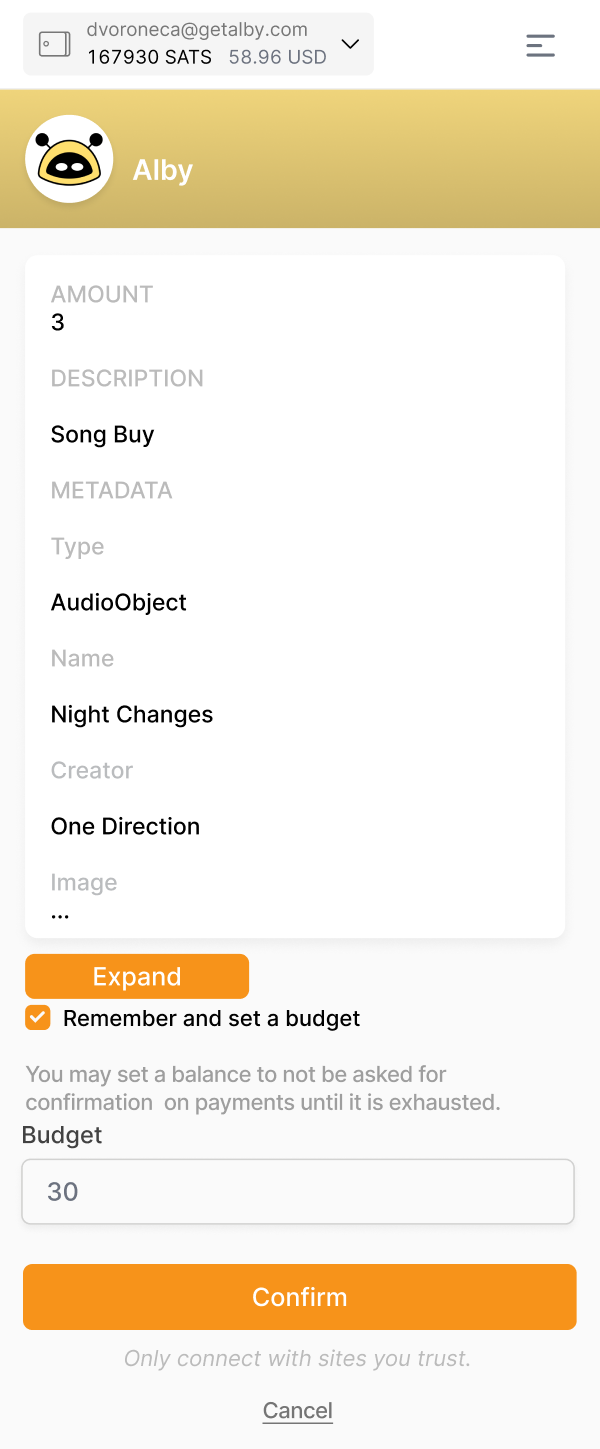Open account selector dvoroneca@getalby.com

[198, 44]
